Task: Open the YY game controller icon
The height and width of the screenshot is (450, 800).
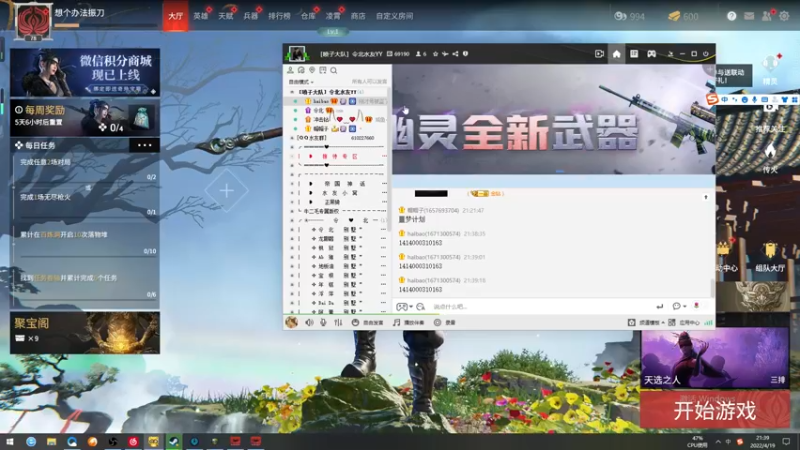Action: click(x=652, y=54)
